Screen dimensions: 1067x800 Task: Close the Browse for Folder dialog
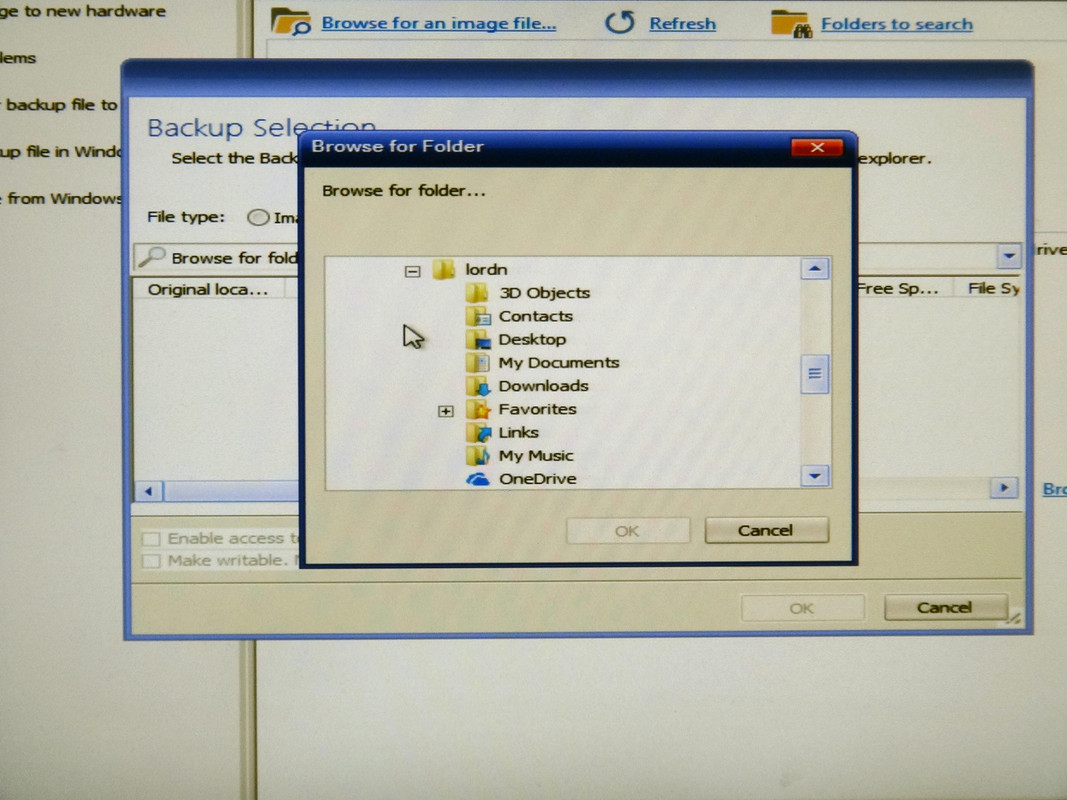[817, 148]
